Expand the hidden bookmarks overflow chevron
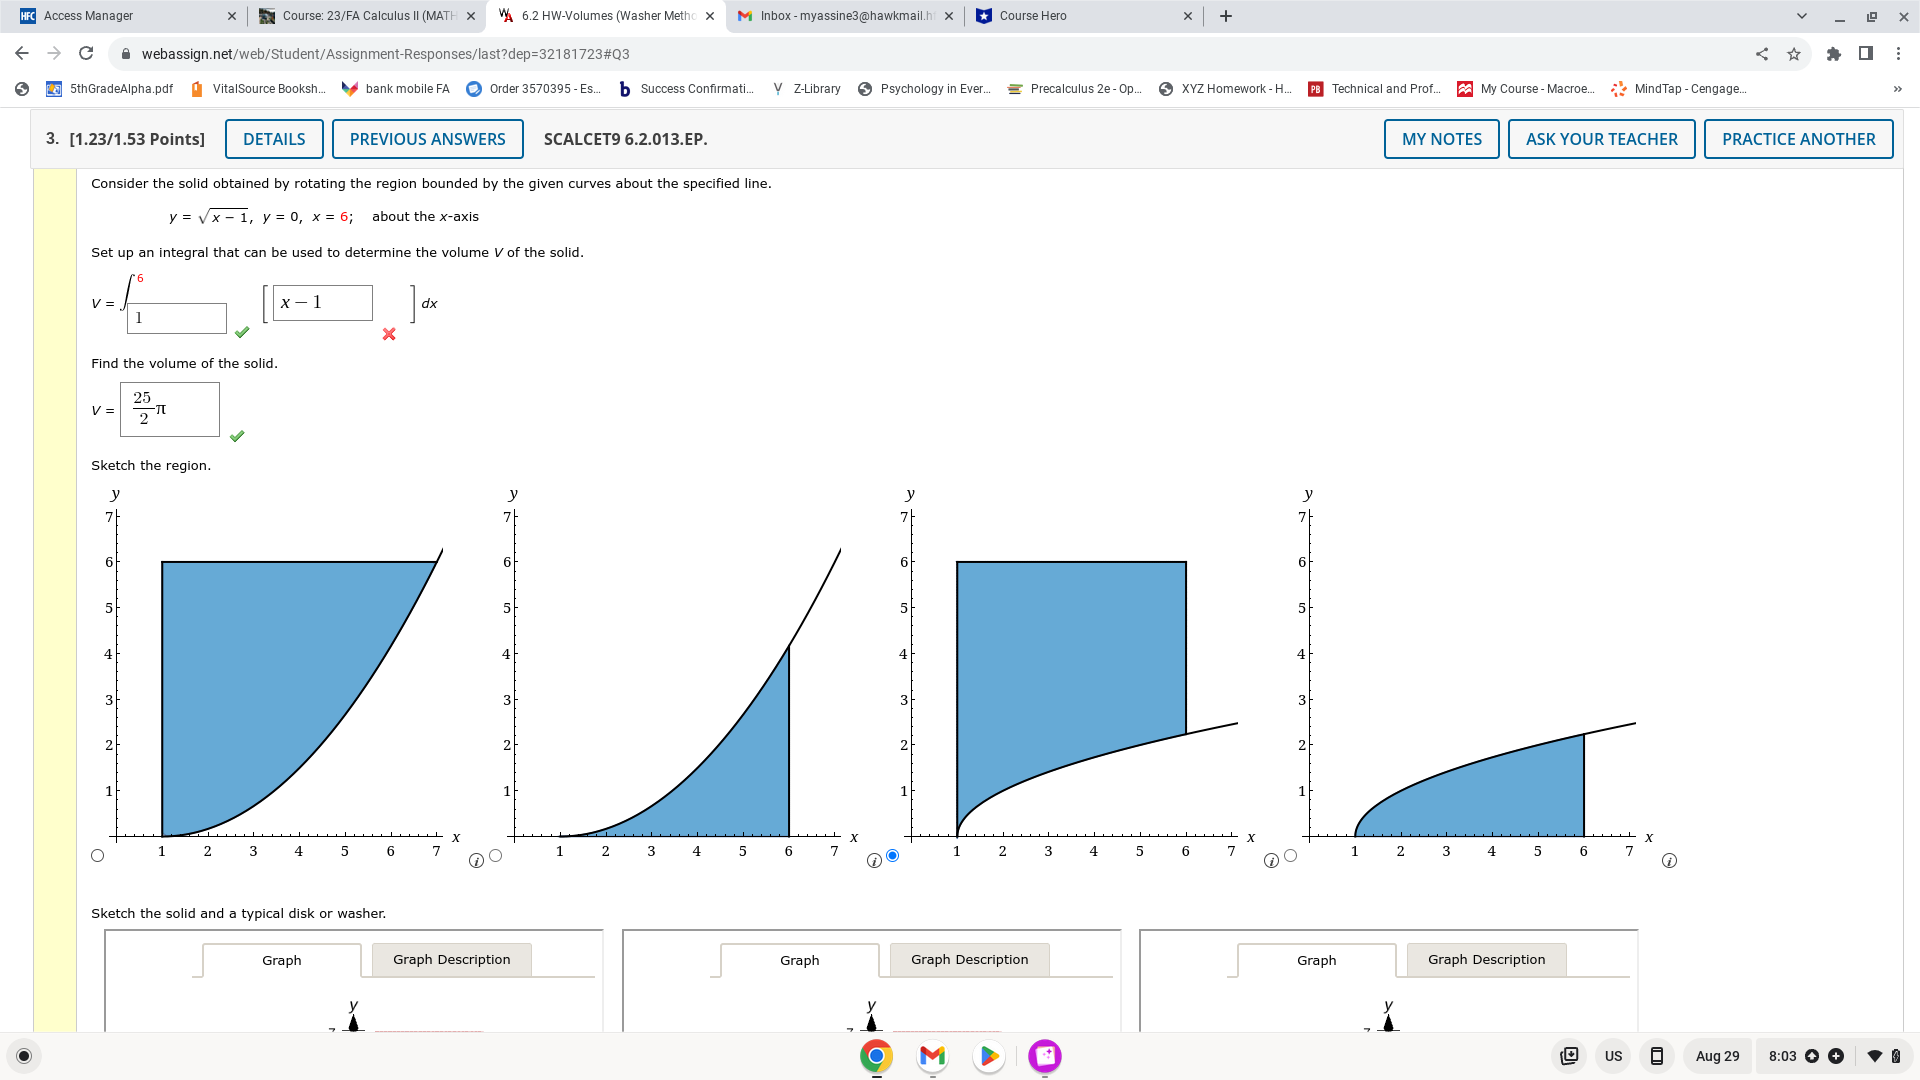The height and width of the screenshot is (1080, 1920). point(1897,89)
